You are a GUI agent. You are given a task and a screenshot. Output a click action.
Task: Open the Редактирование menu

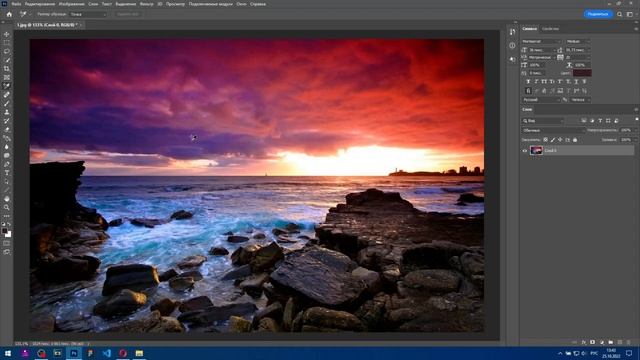40,4
